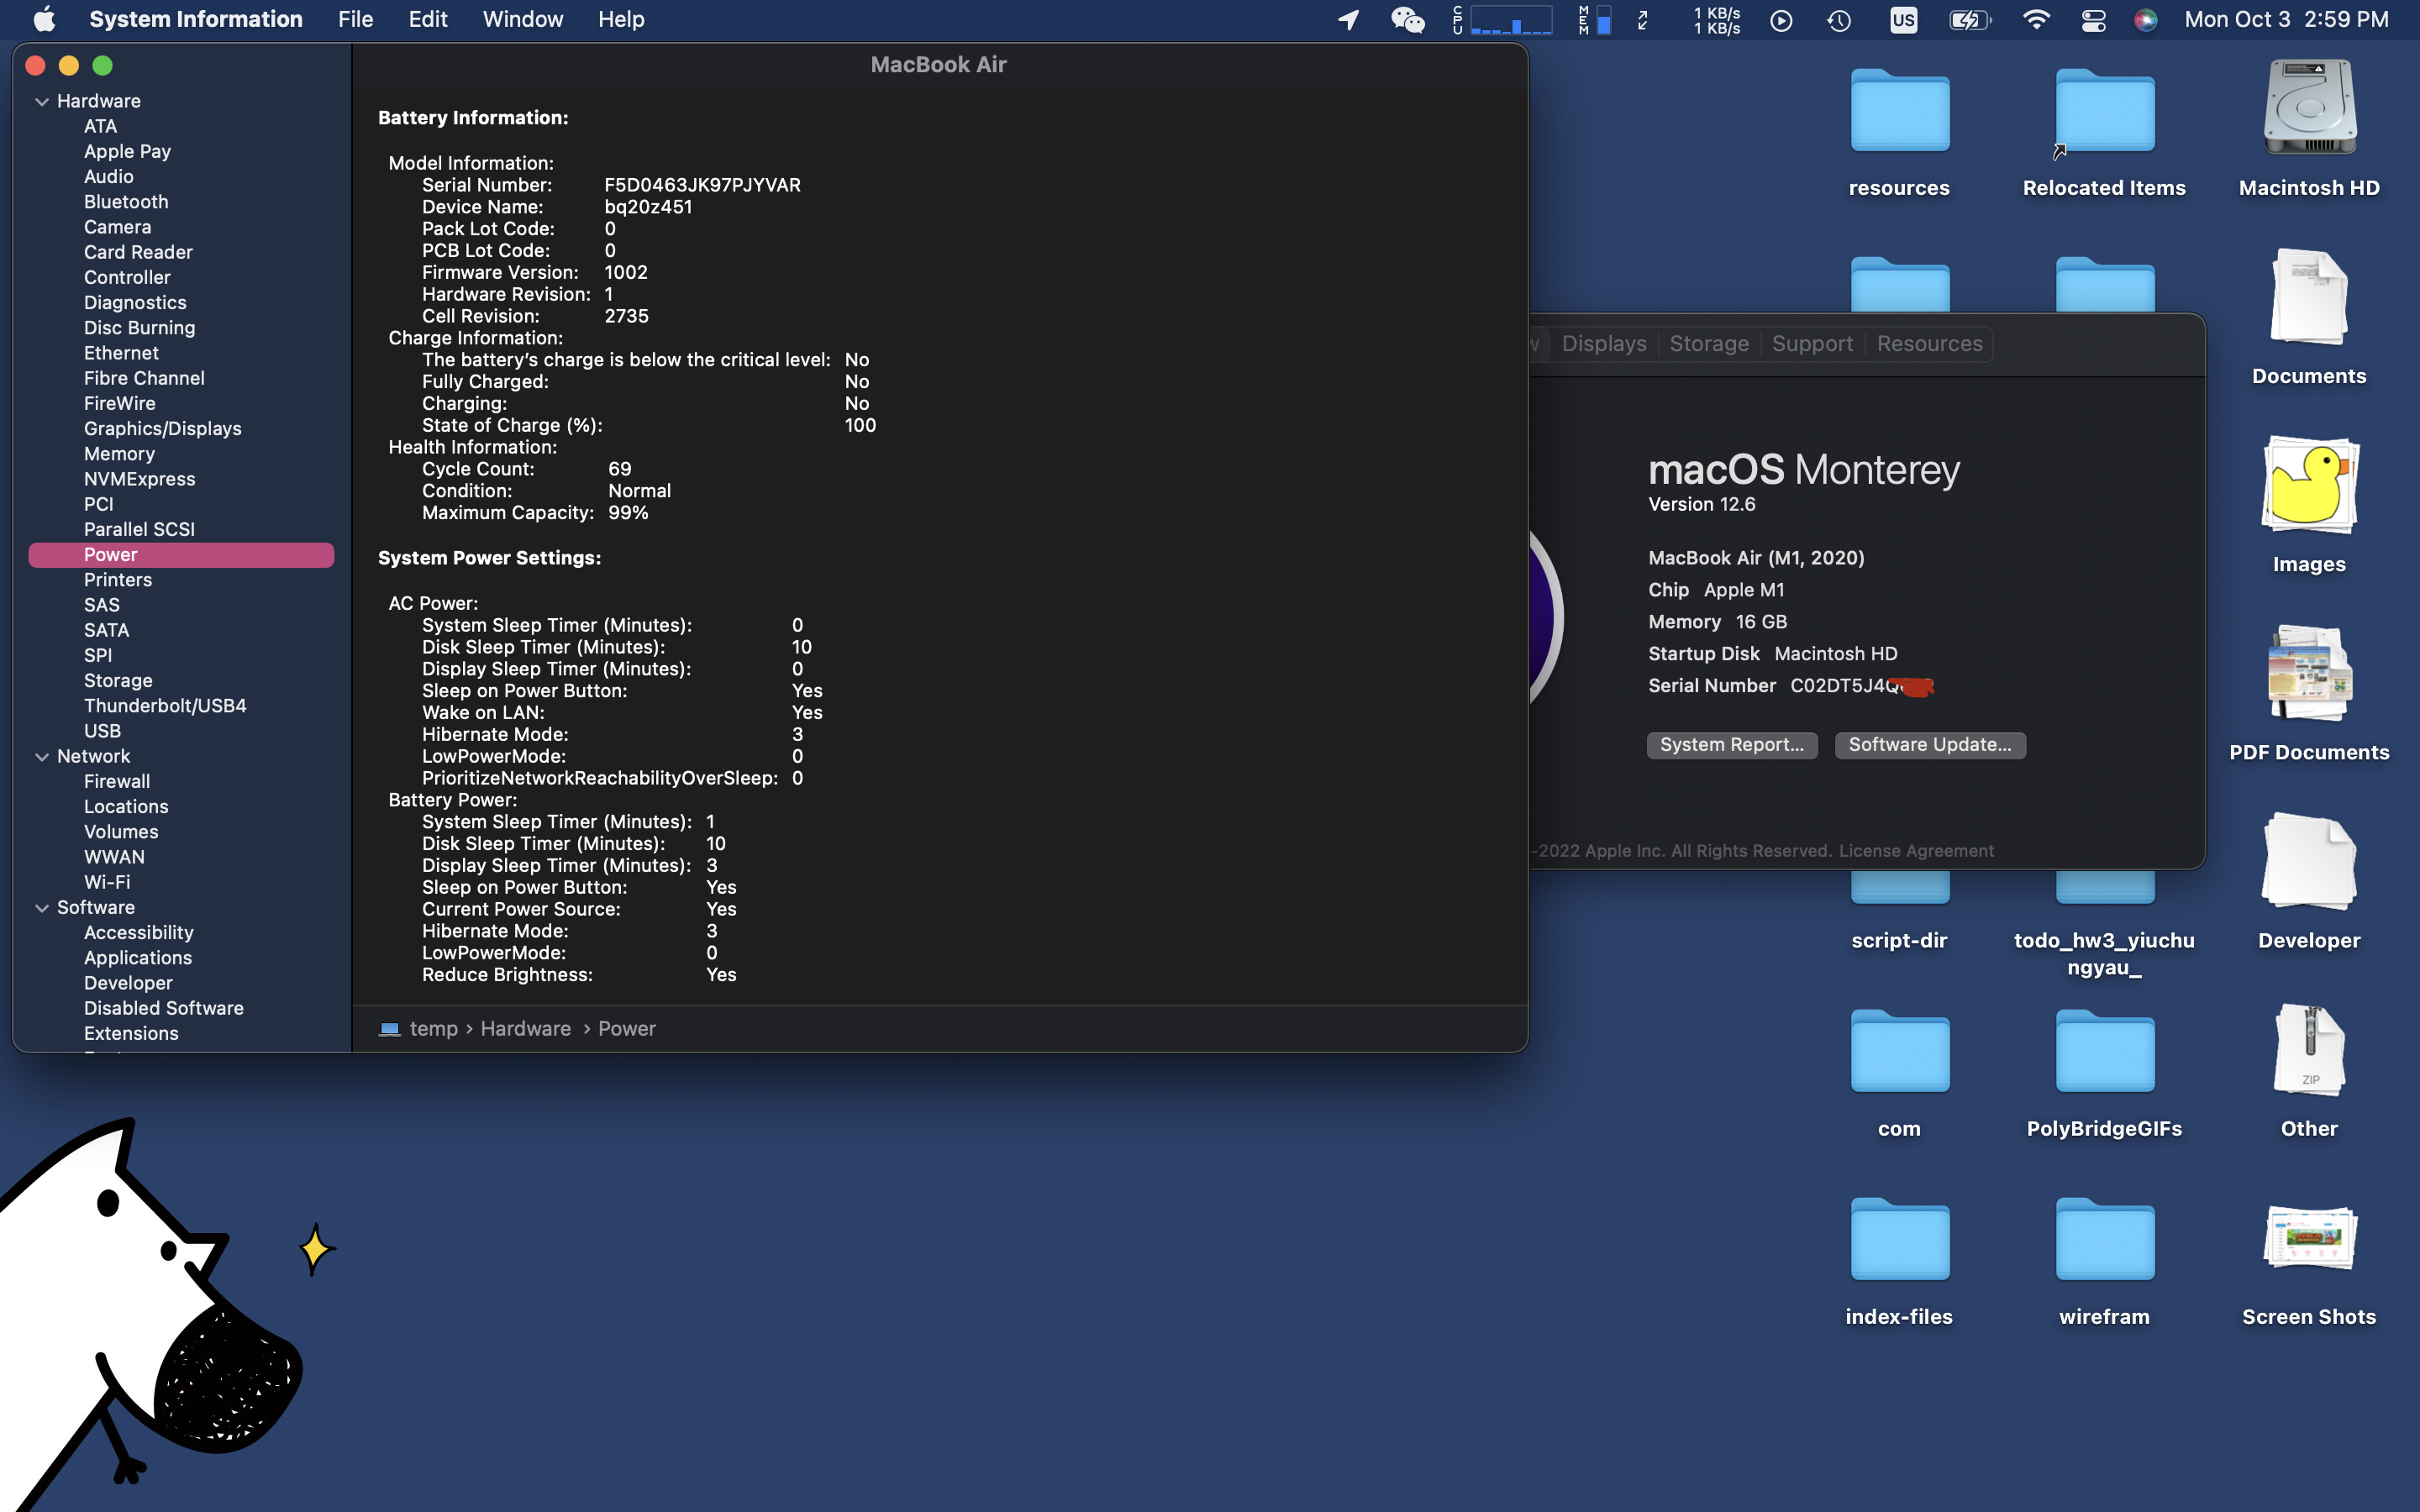The height and width of the screenshot is (1512, 2420).
Task: Click the battery charging status icon
Action: click(1968, 20)
